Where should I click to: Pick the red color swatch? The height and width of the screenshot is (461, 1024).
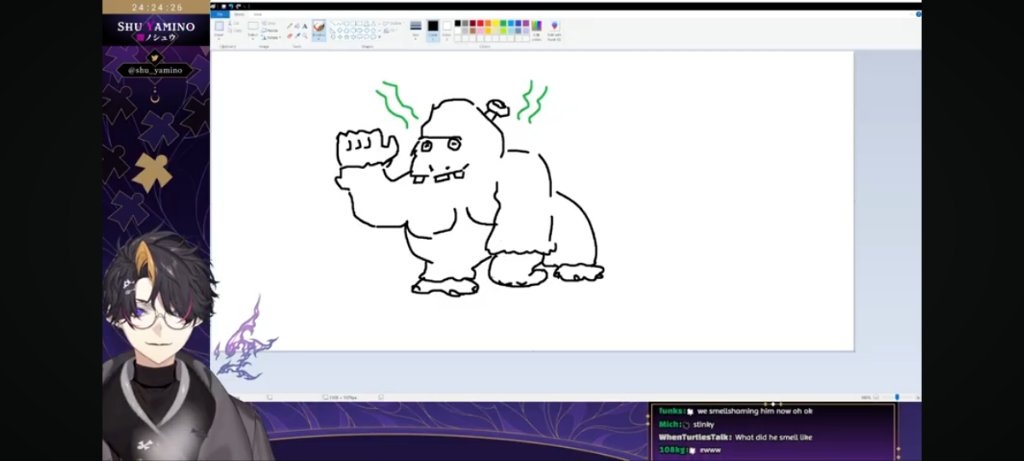click(481, 23)
